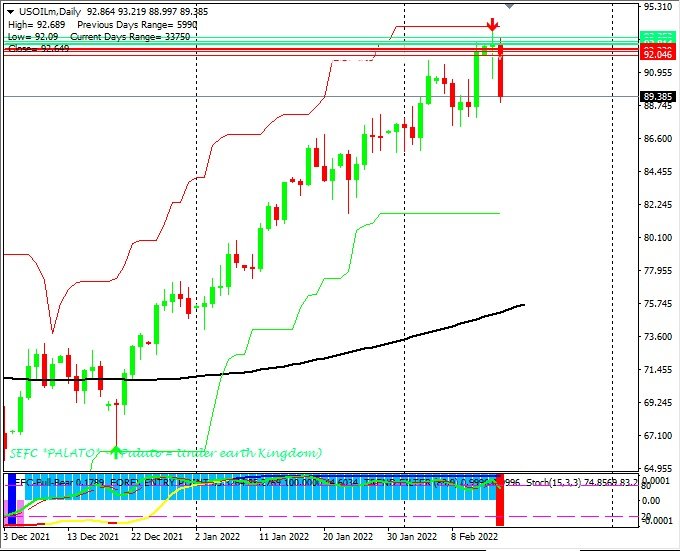The height and width of the screenshot is (551, 680).
Task: Select the last red bearish candle
Action: click(500, 70)
